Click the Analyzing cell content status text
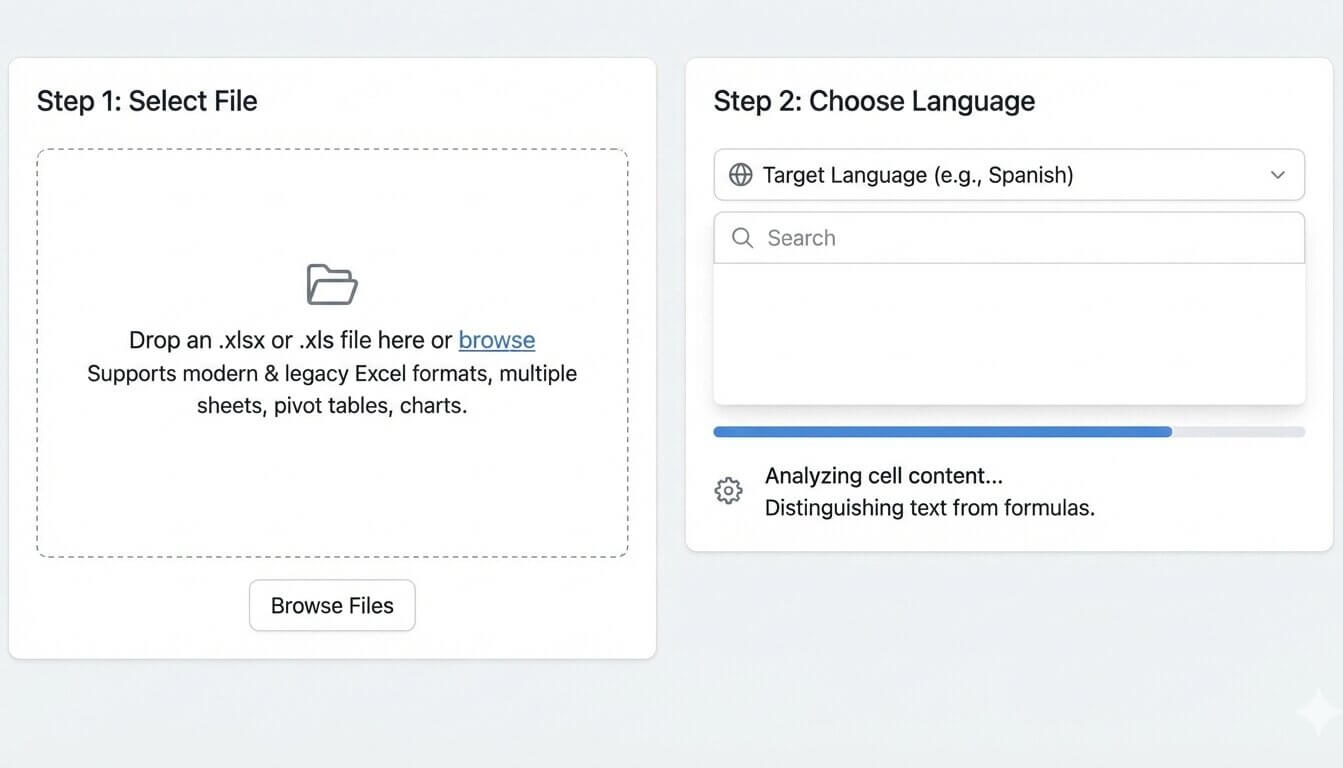Image resolution: width=1343 pixels, height=768 pixels. click(883, 476)
